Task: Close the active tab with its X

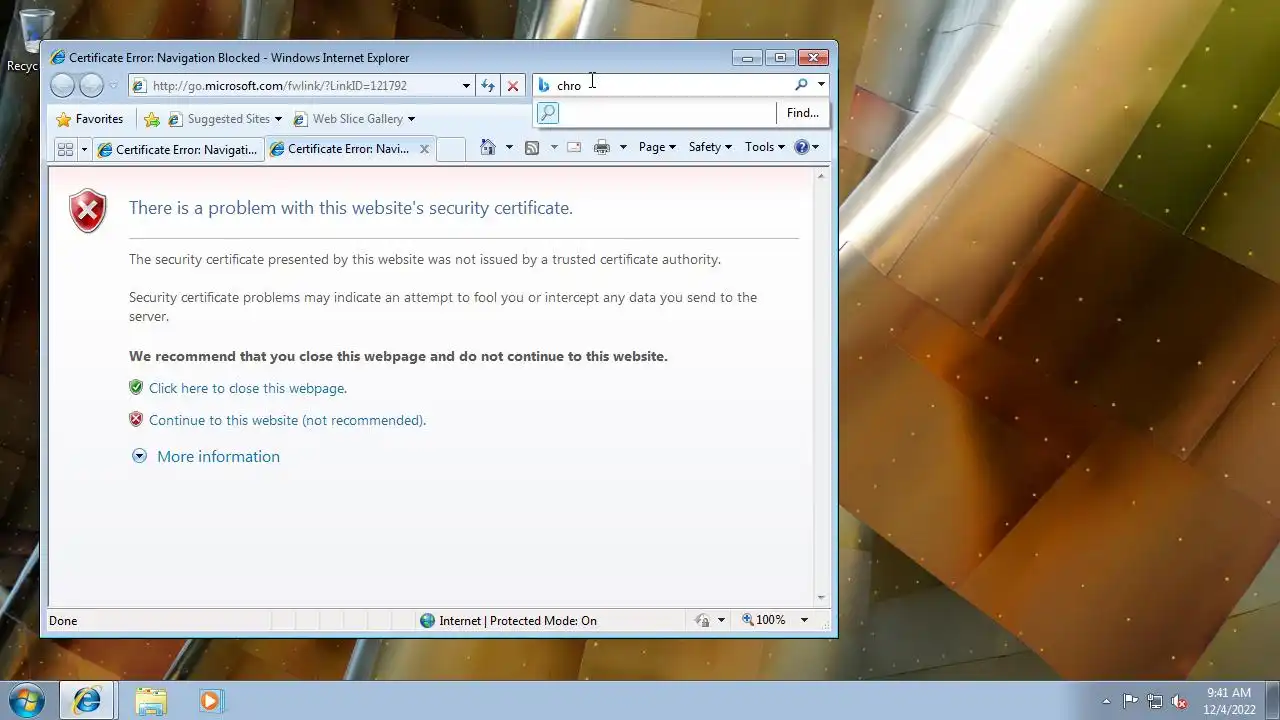Action: click(424, 149)
